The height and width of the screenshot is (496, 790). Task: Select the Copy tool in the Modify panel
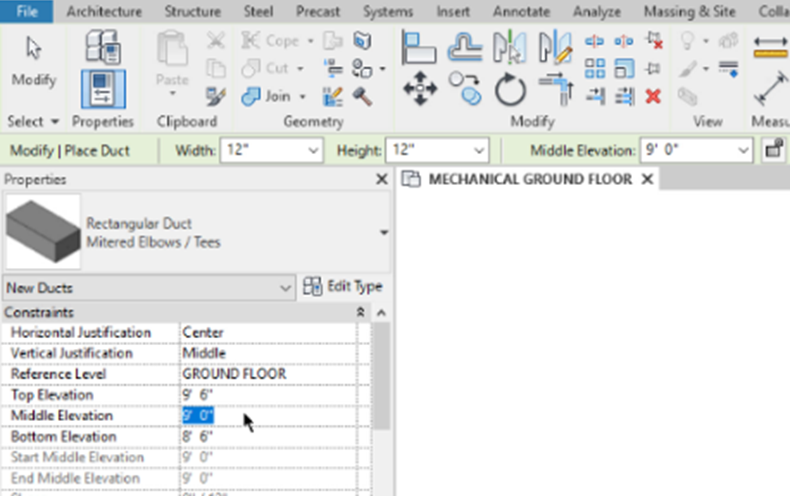point(465,89)
